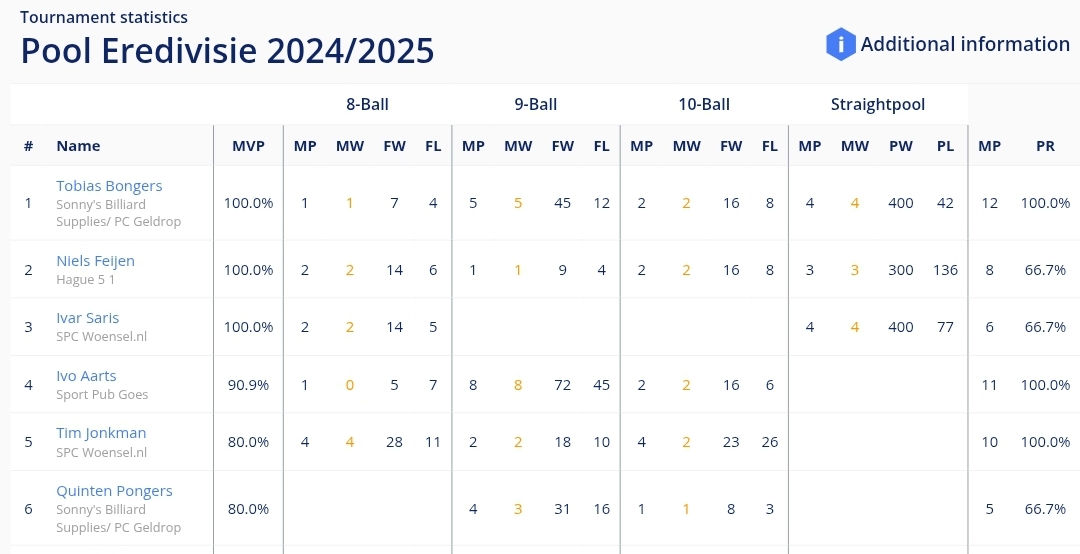Click Ivo Aarts' 90.9% MVP value
Viewport: 1080px width, 554px height.
coord(248,385)
